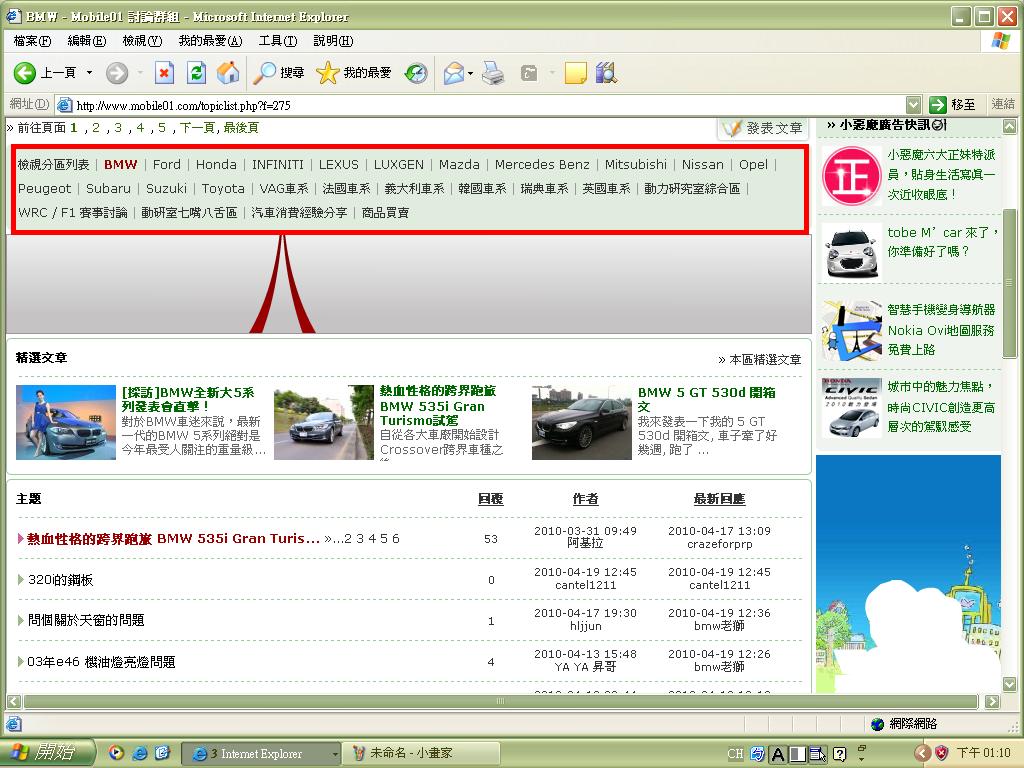Open the black BMW 5 GT thumbnail
Screen dimensions: 1024x768
(x=582, y=423)
